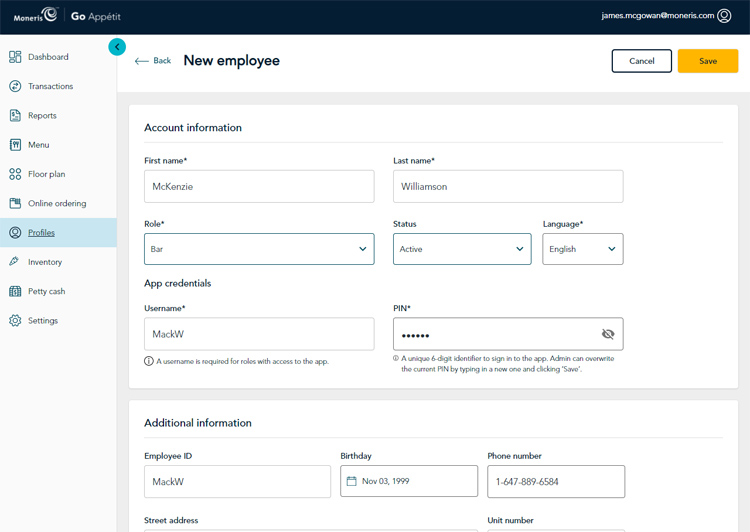Click Go Appétit product title
Screen dimensions: 750x532
pyautogui.click(x=96, y=16)
